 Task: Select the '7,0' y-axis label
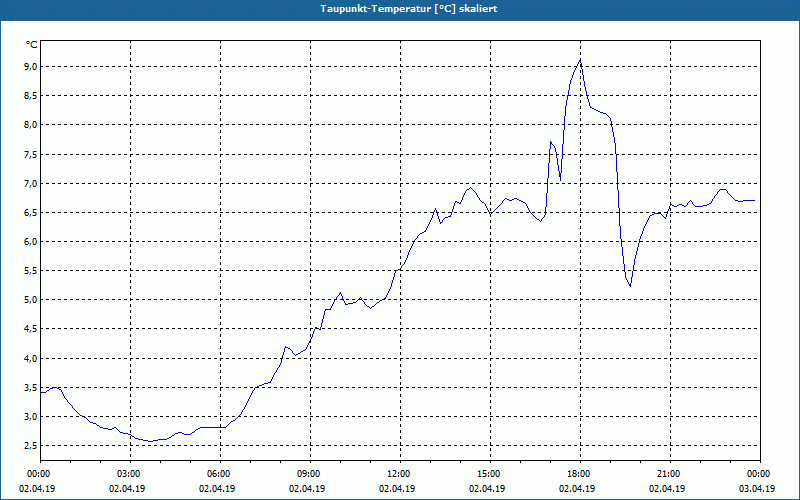coord(30,184)
